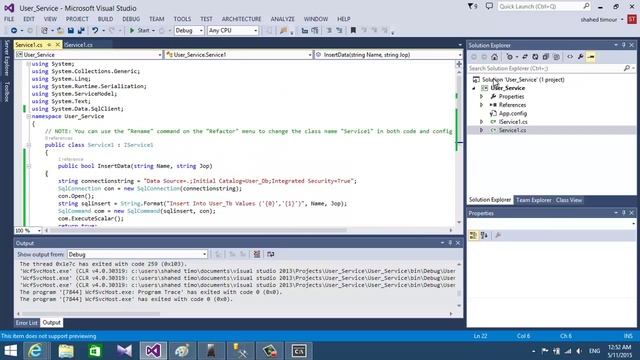Open the BUILD menu
This screenshot has height=360, width=640.
pos(105,19)
